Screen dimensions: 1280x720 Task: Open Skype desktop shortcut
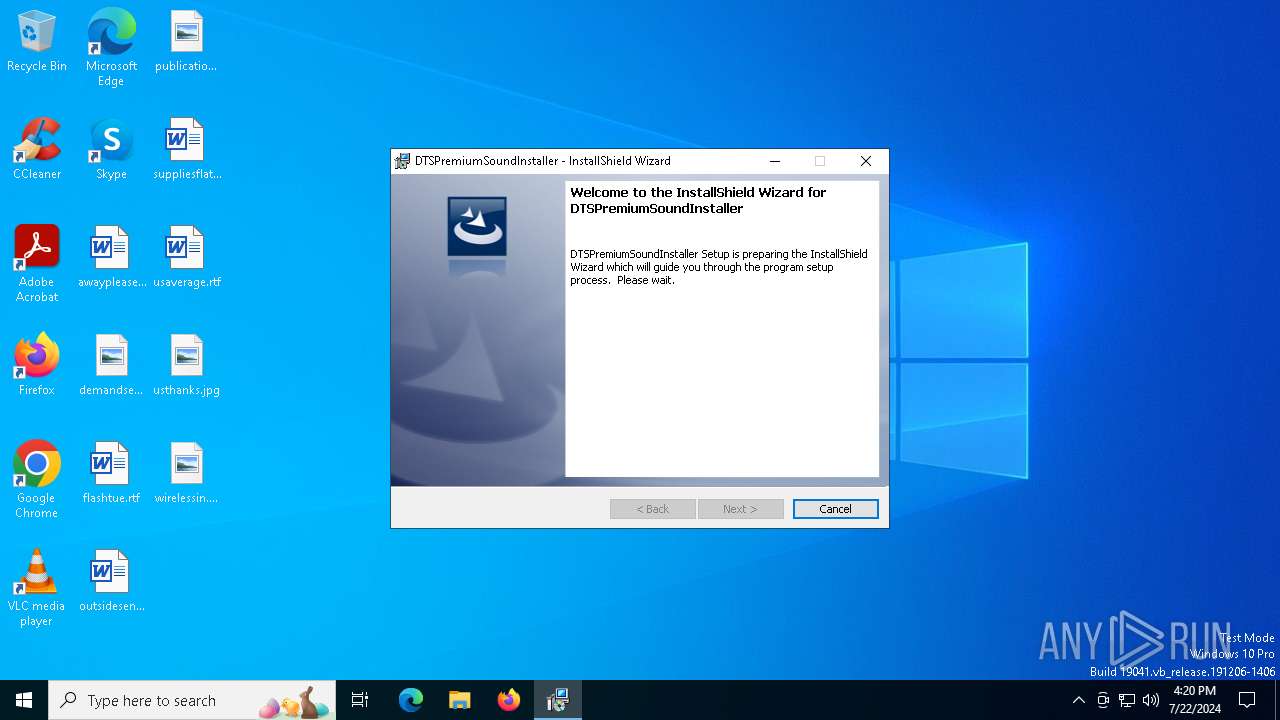[111, 150]
